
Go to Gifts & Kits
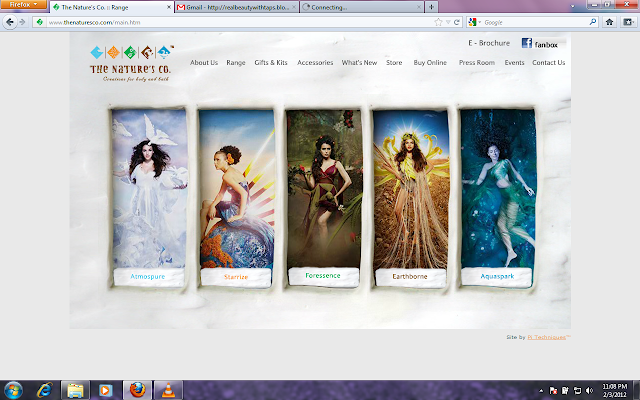[x=271, y=62]
